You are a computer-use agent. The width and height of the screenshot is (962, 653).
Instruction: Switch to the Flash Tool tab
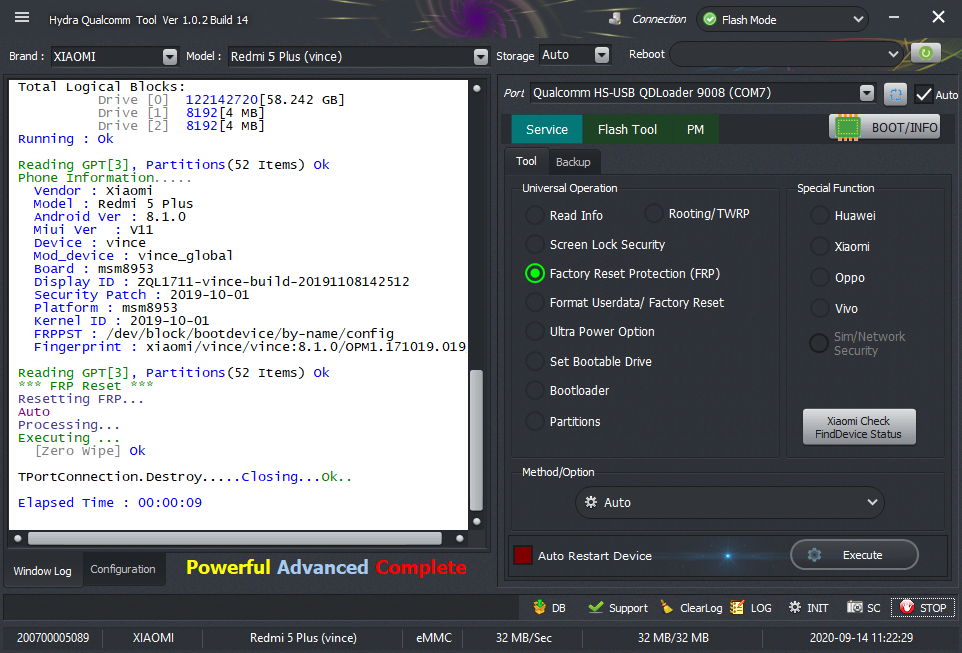(627, 129)
